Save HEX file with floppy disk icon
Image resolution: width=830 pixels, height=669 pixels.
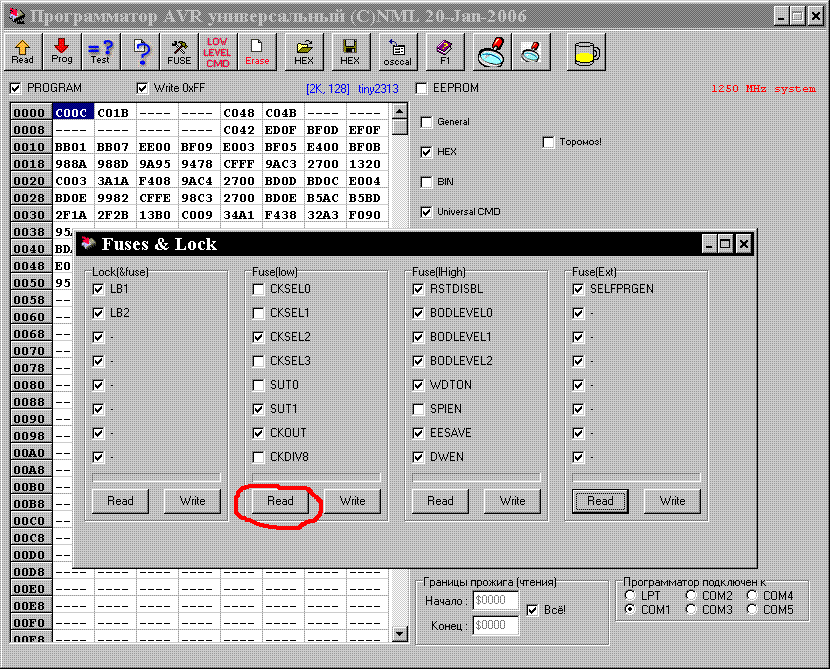pyautogui.click(x=350, y=51)
